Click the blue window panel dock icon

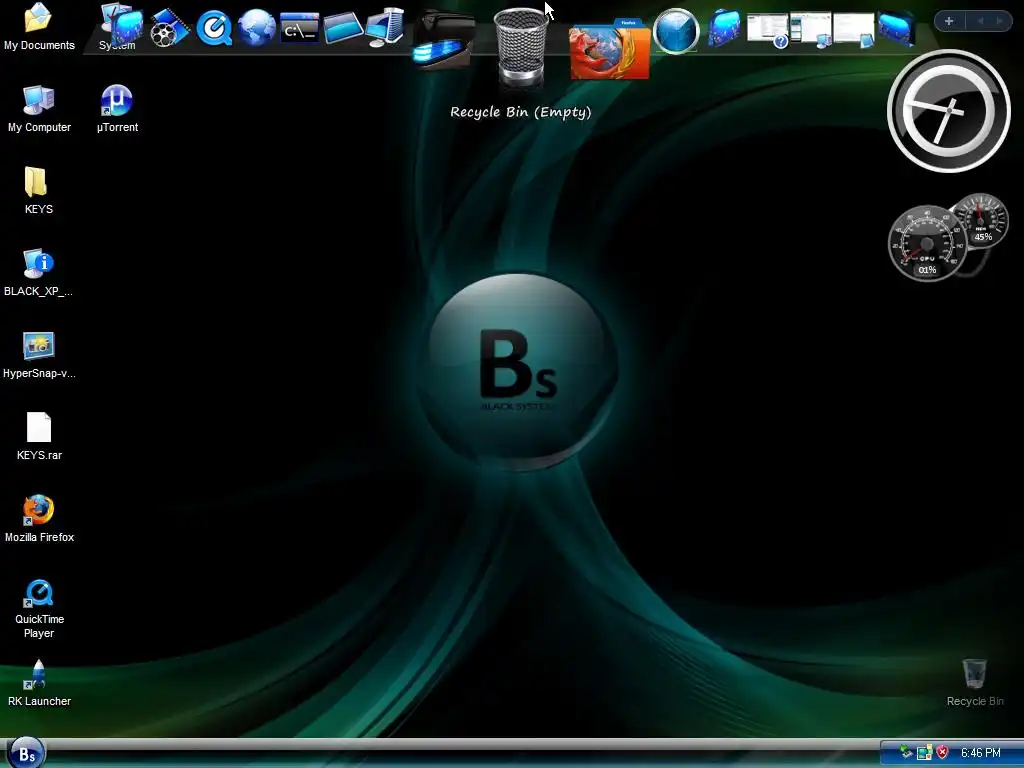point(343,29)
